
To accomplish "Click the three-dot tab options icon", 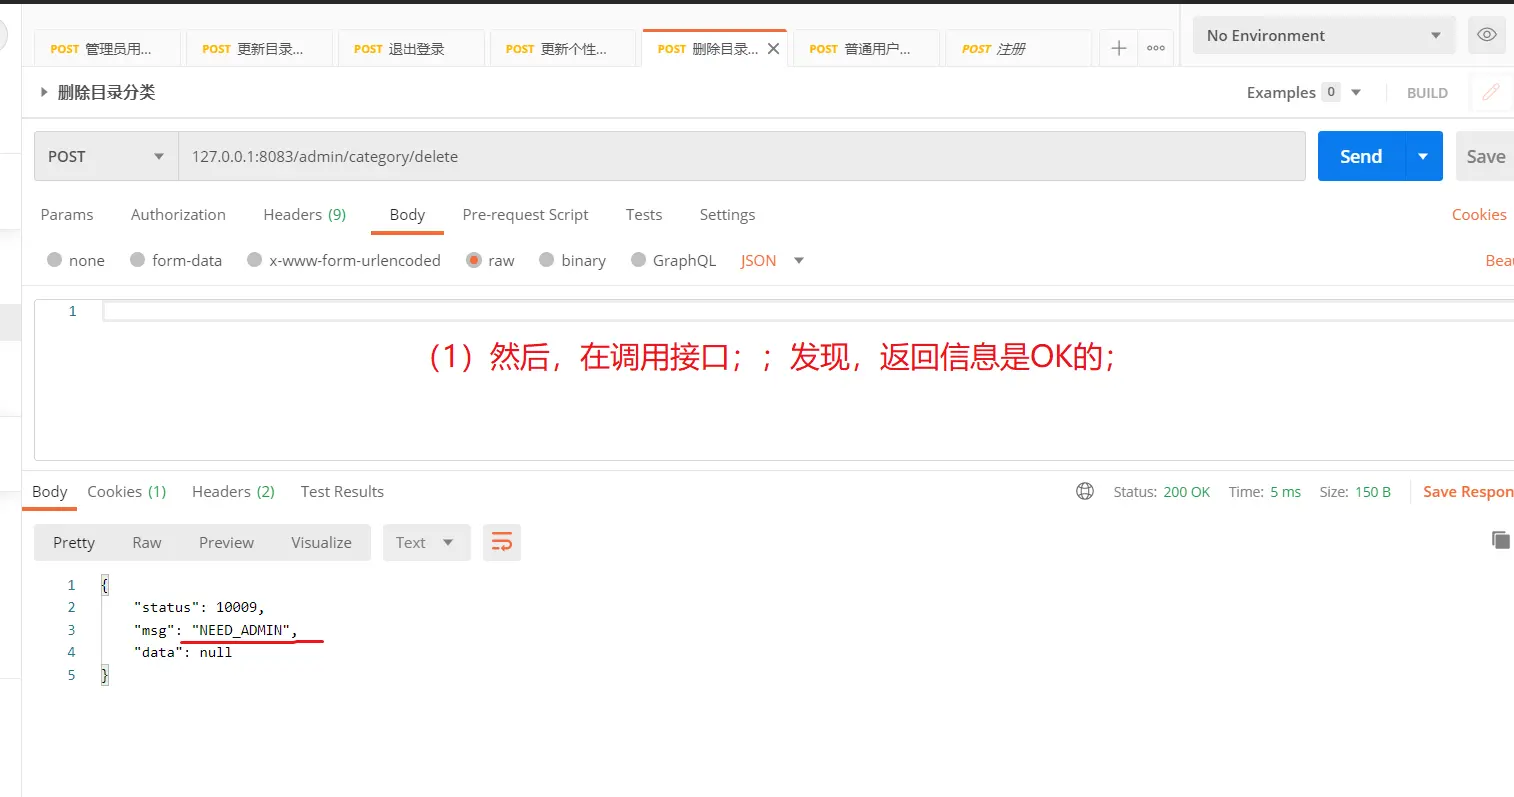I will 1156,48.
